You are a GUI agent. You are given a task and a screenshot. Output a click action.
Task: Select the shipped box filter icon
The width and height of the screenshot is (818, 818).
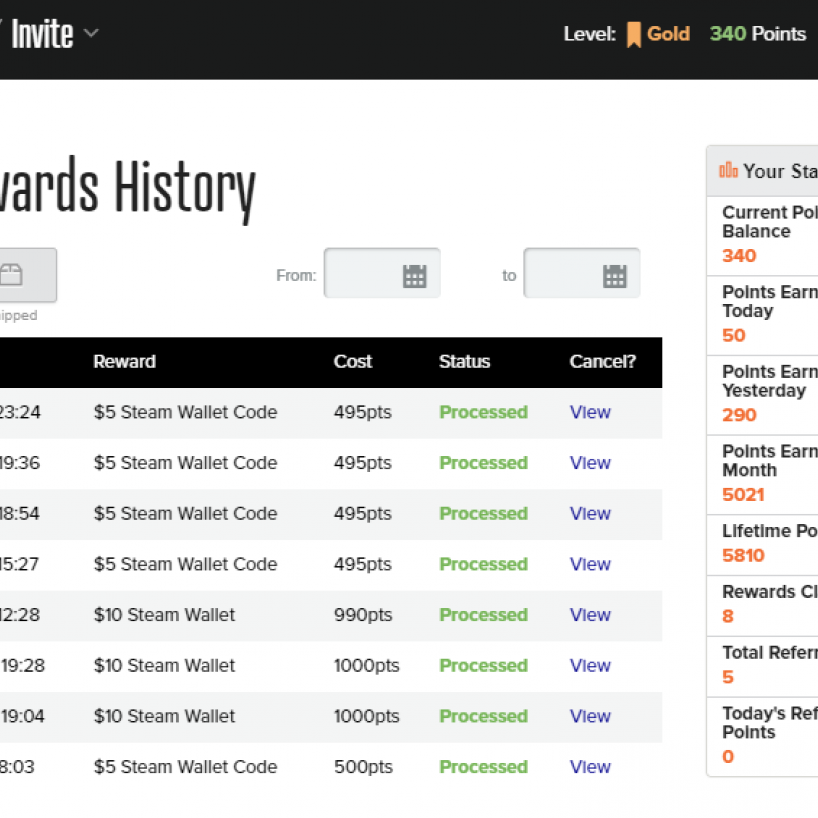12,275
